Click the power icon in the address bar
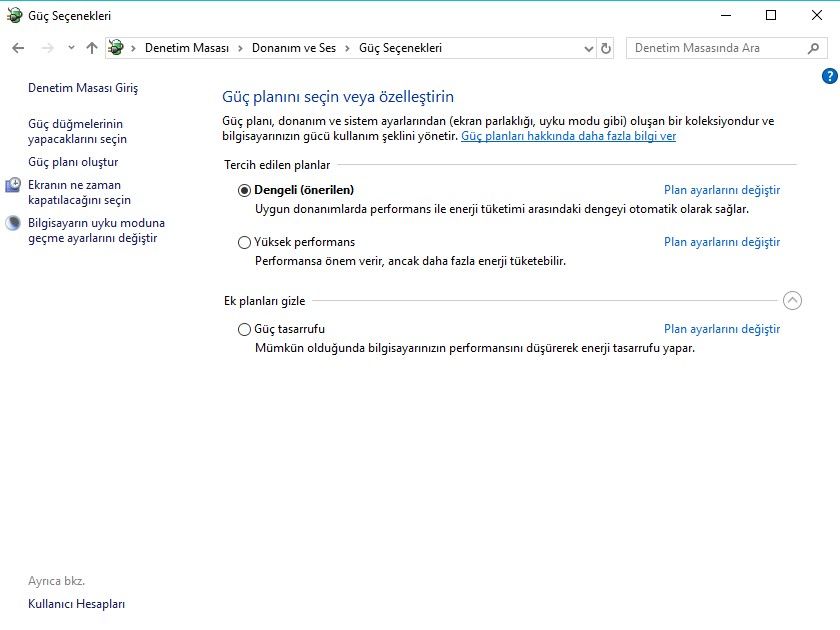 coord(117,47)
